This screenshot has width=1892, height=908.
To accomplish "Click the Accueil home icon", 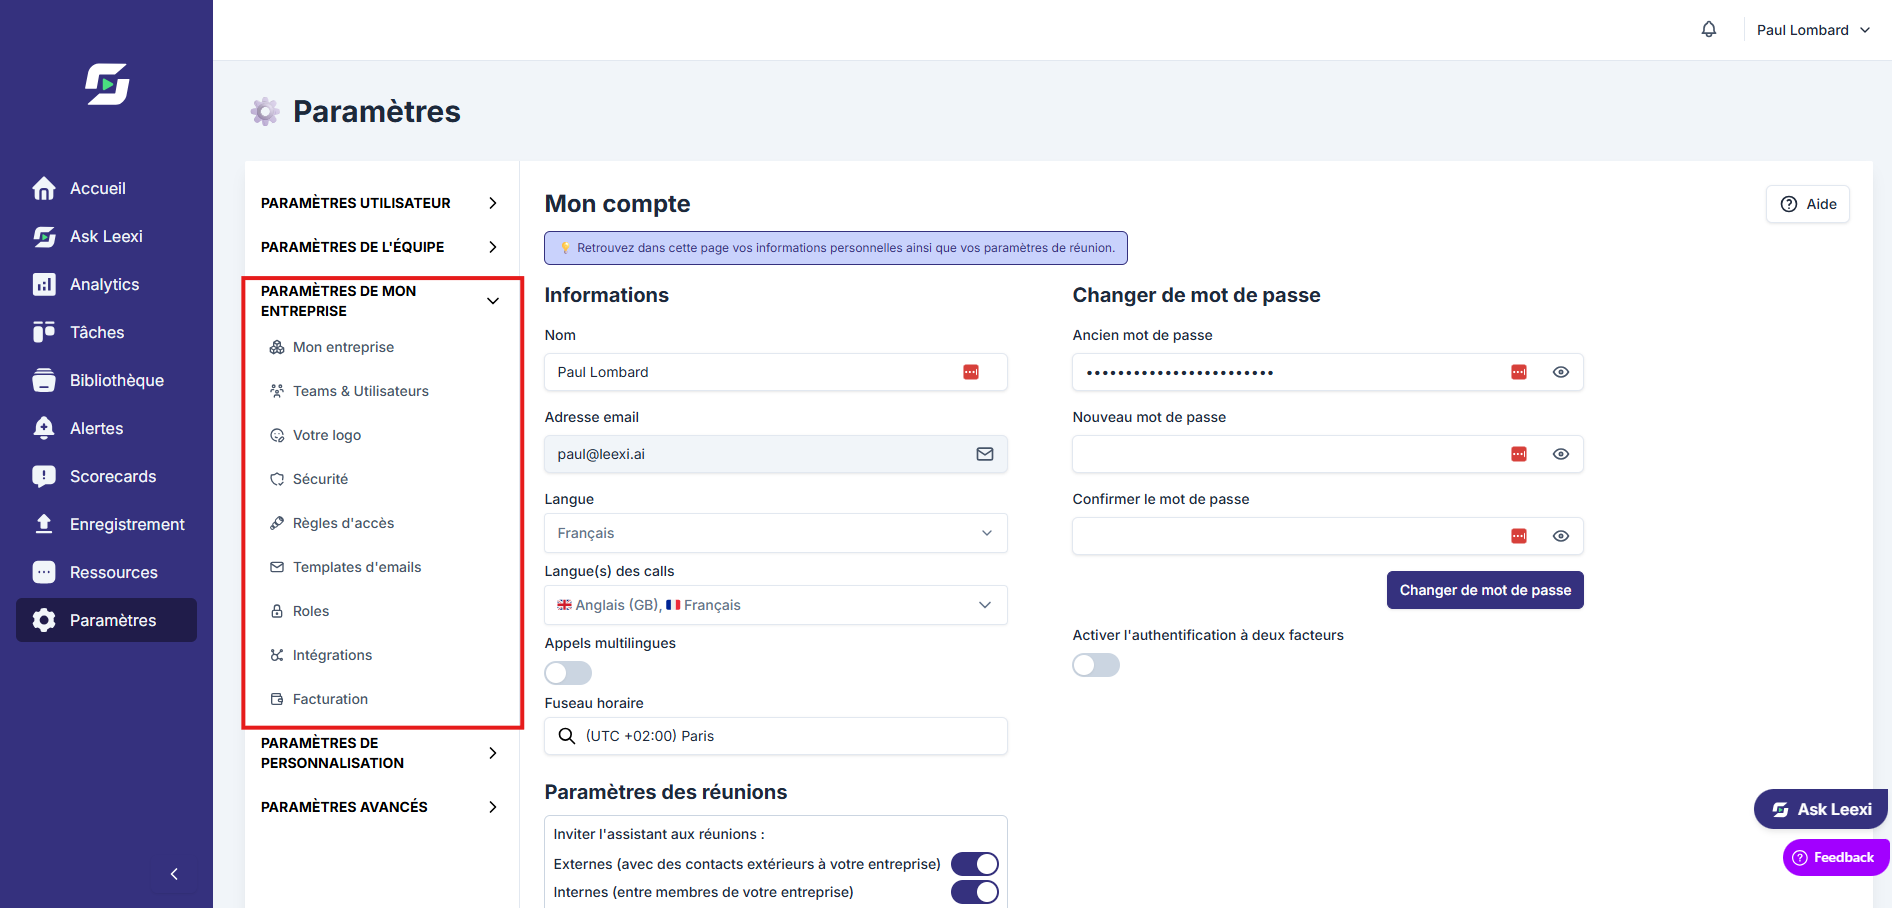I will click(x=44, y=188).
